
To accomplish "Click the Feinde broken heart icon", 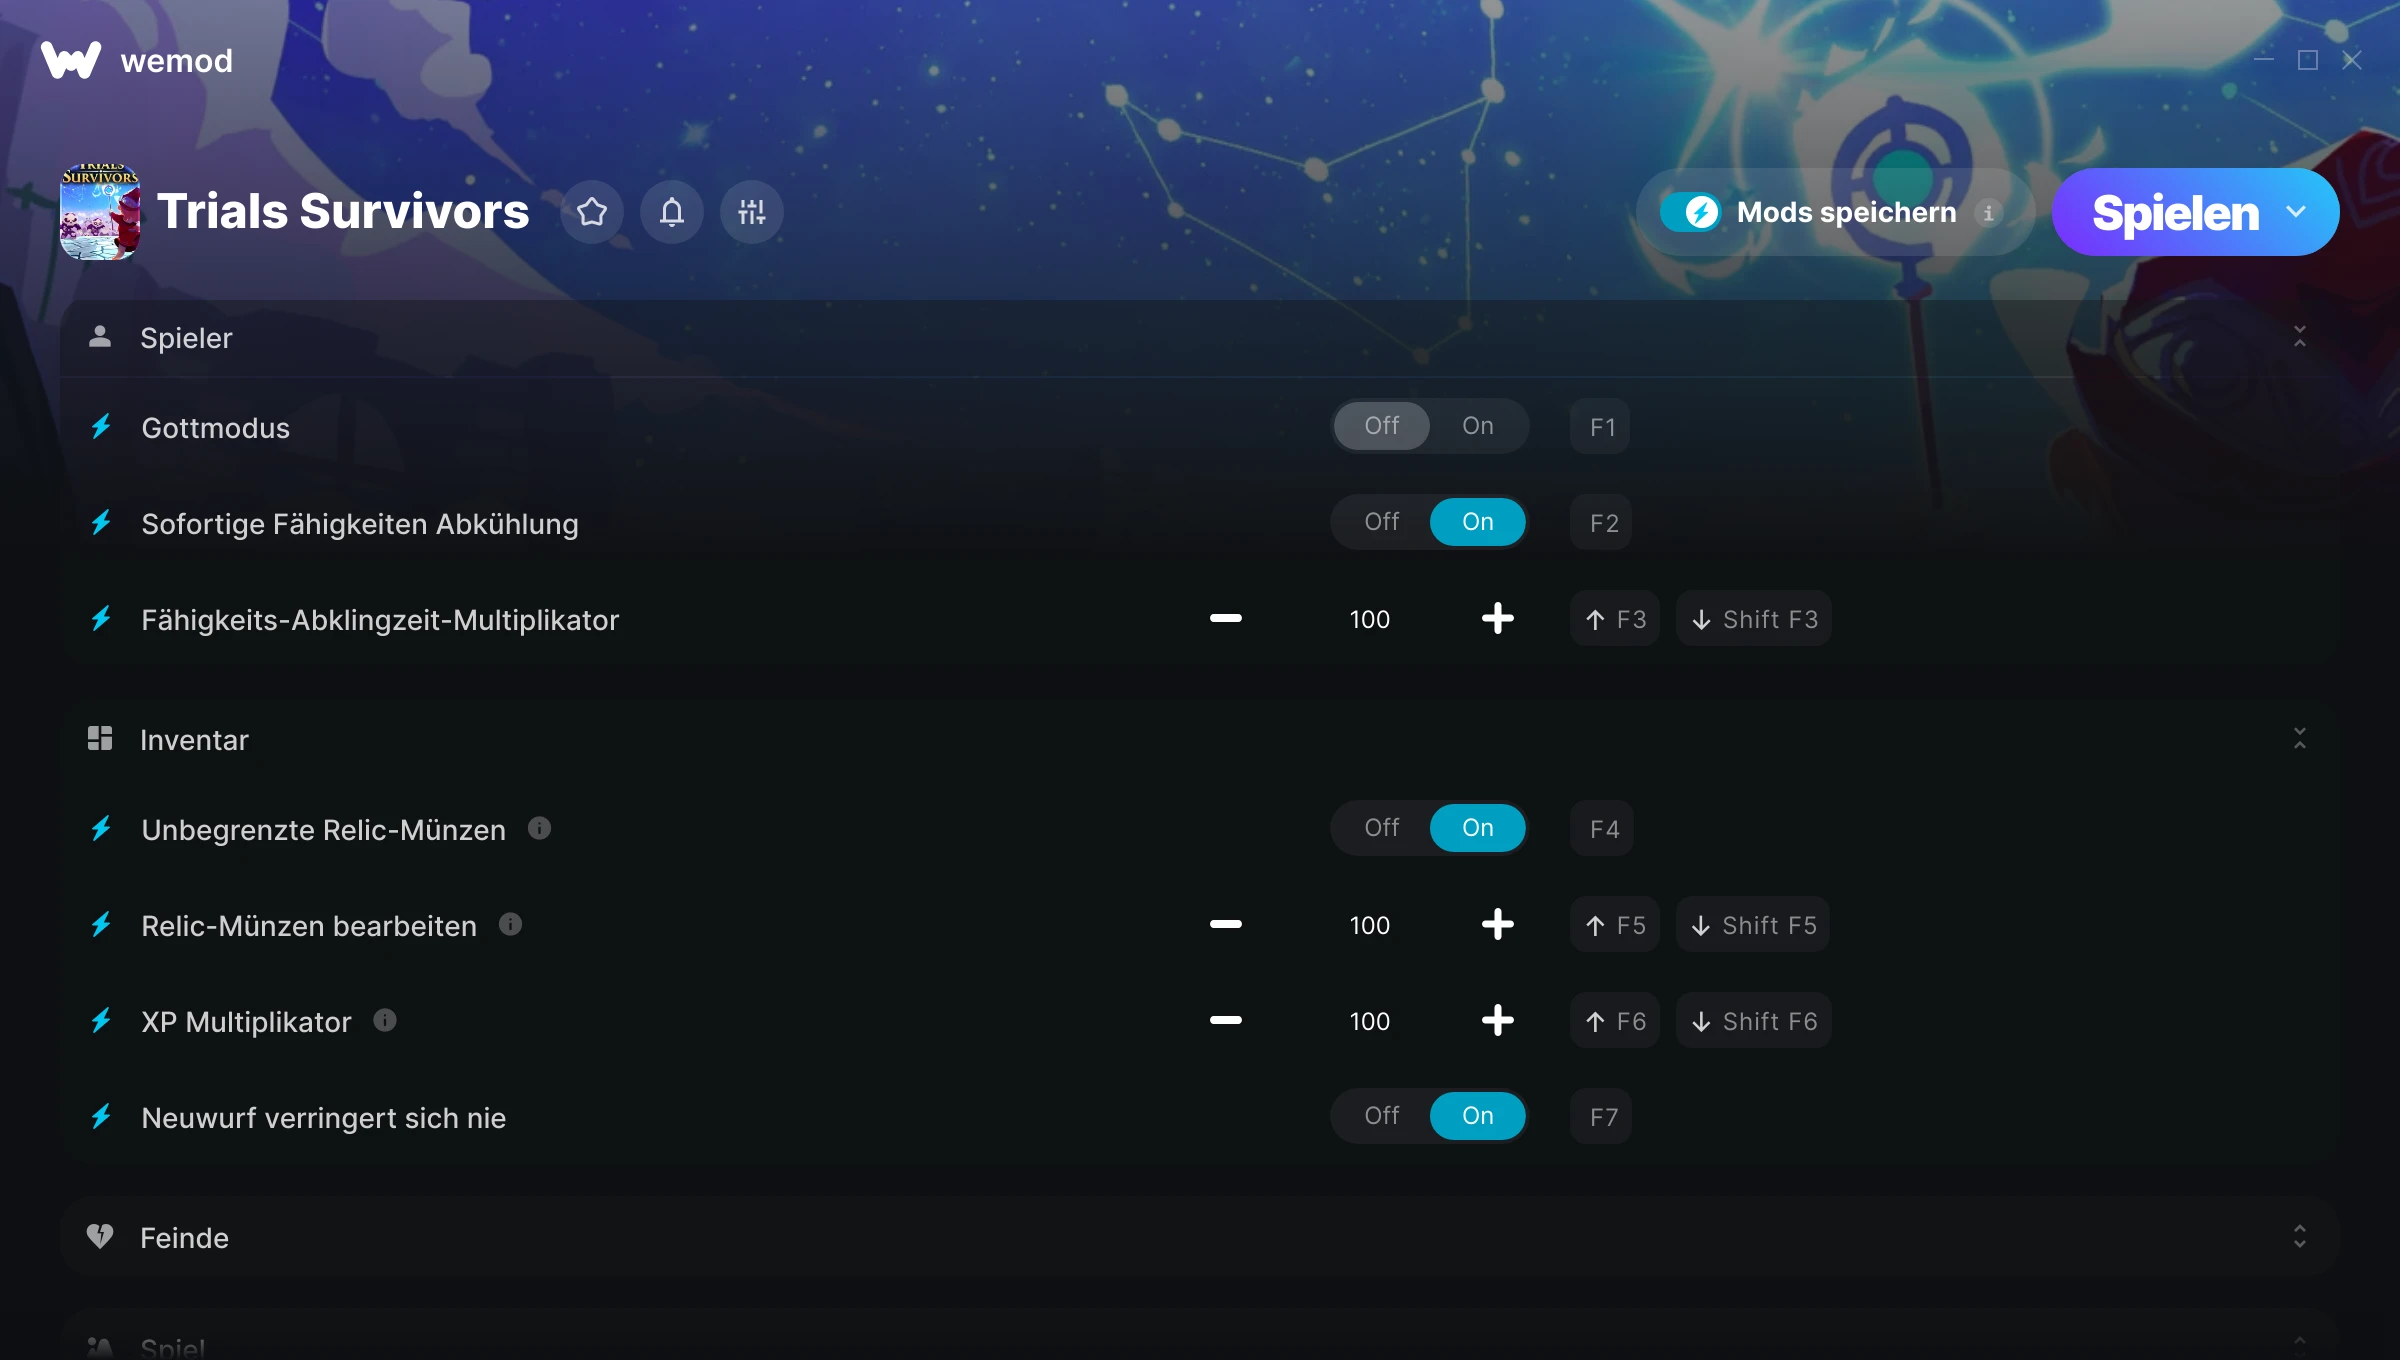I will click(100, 1236).
